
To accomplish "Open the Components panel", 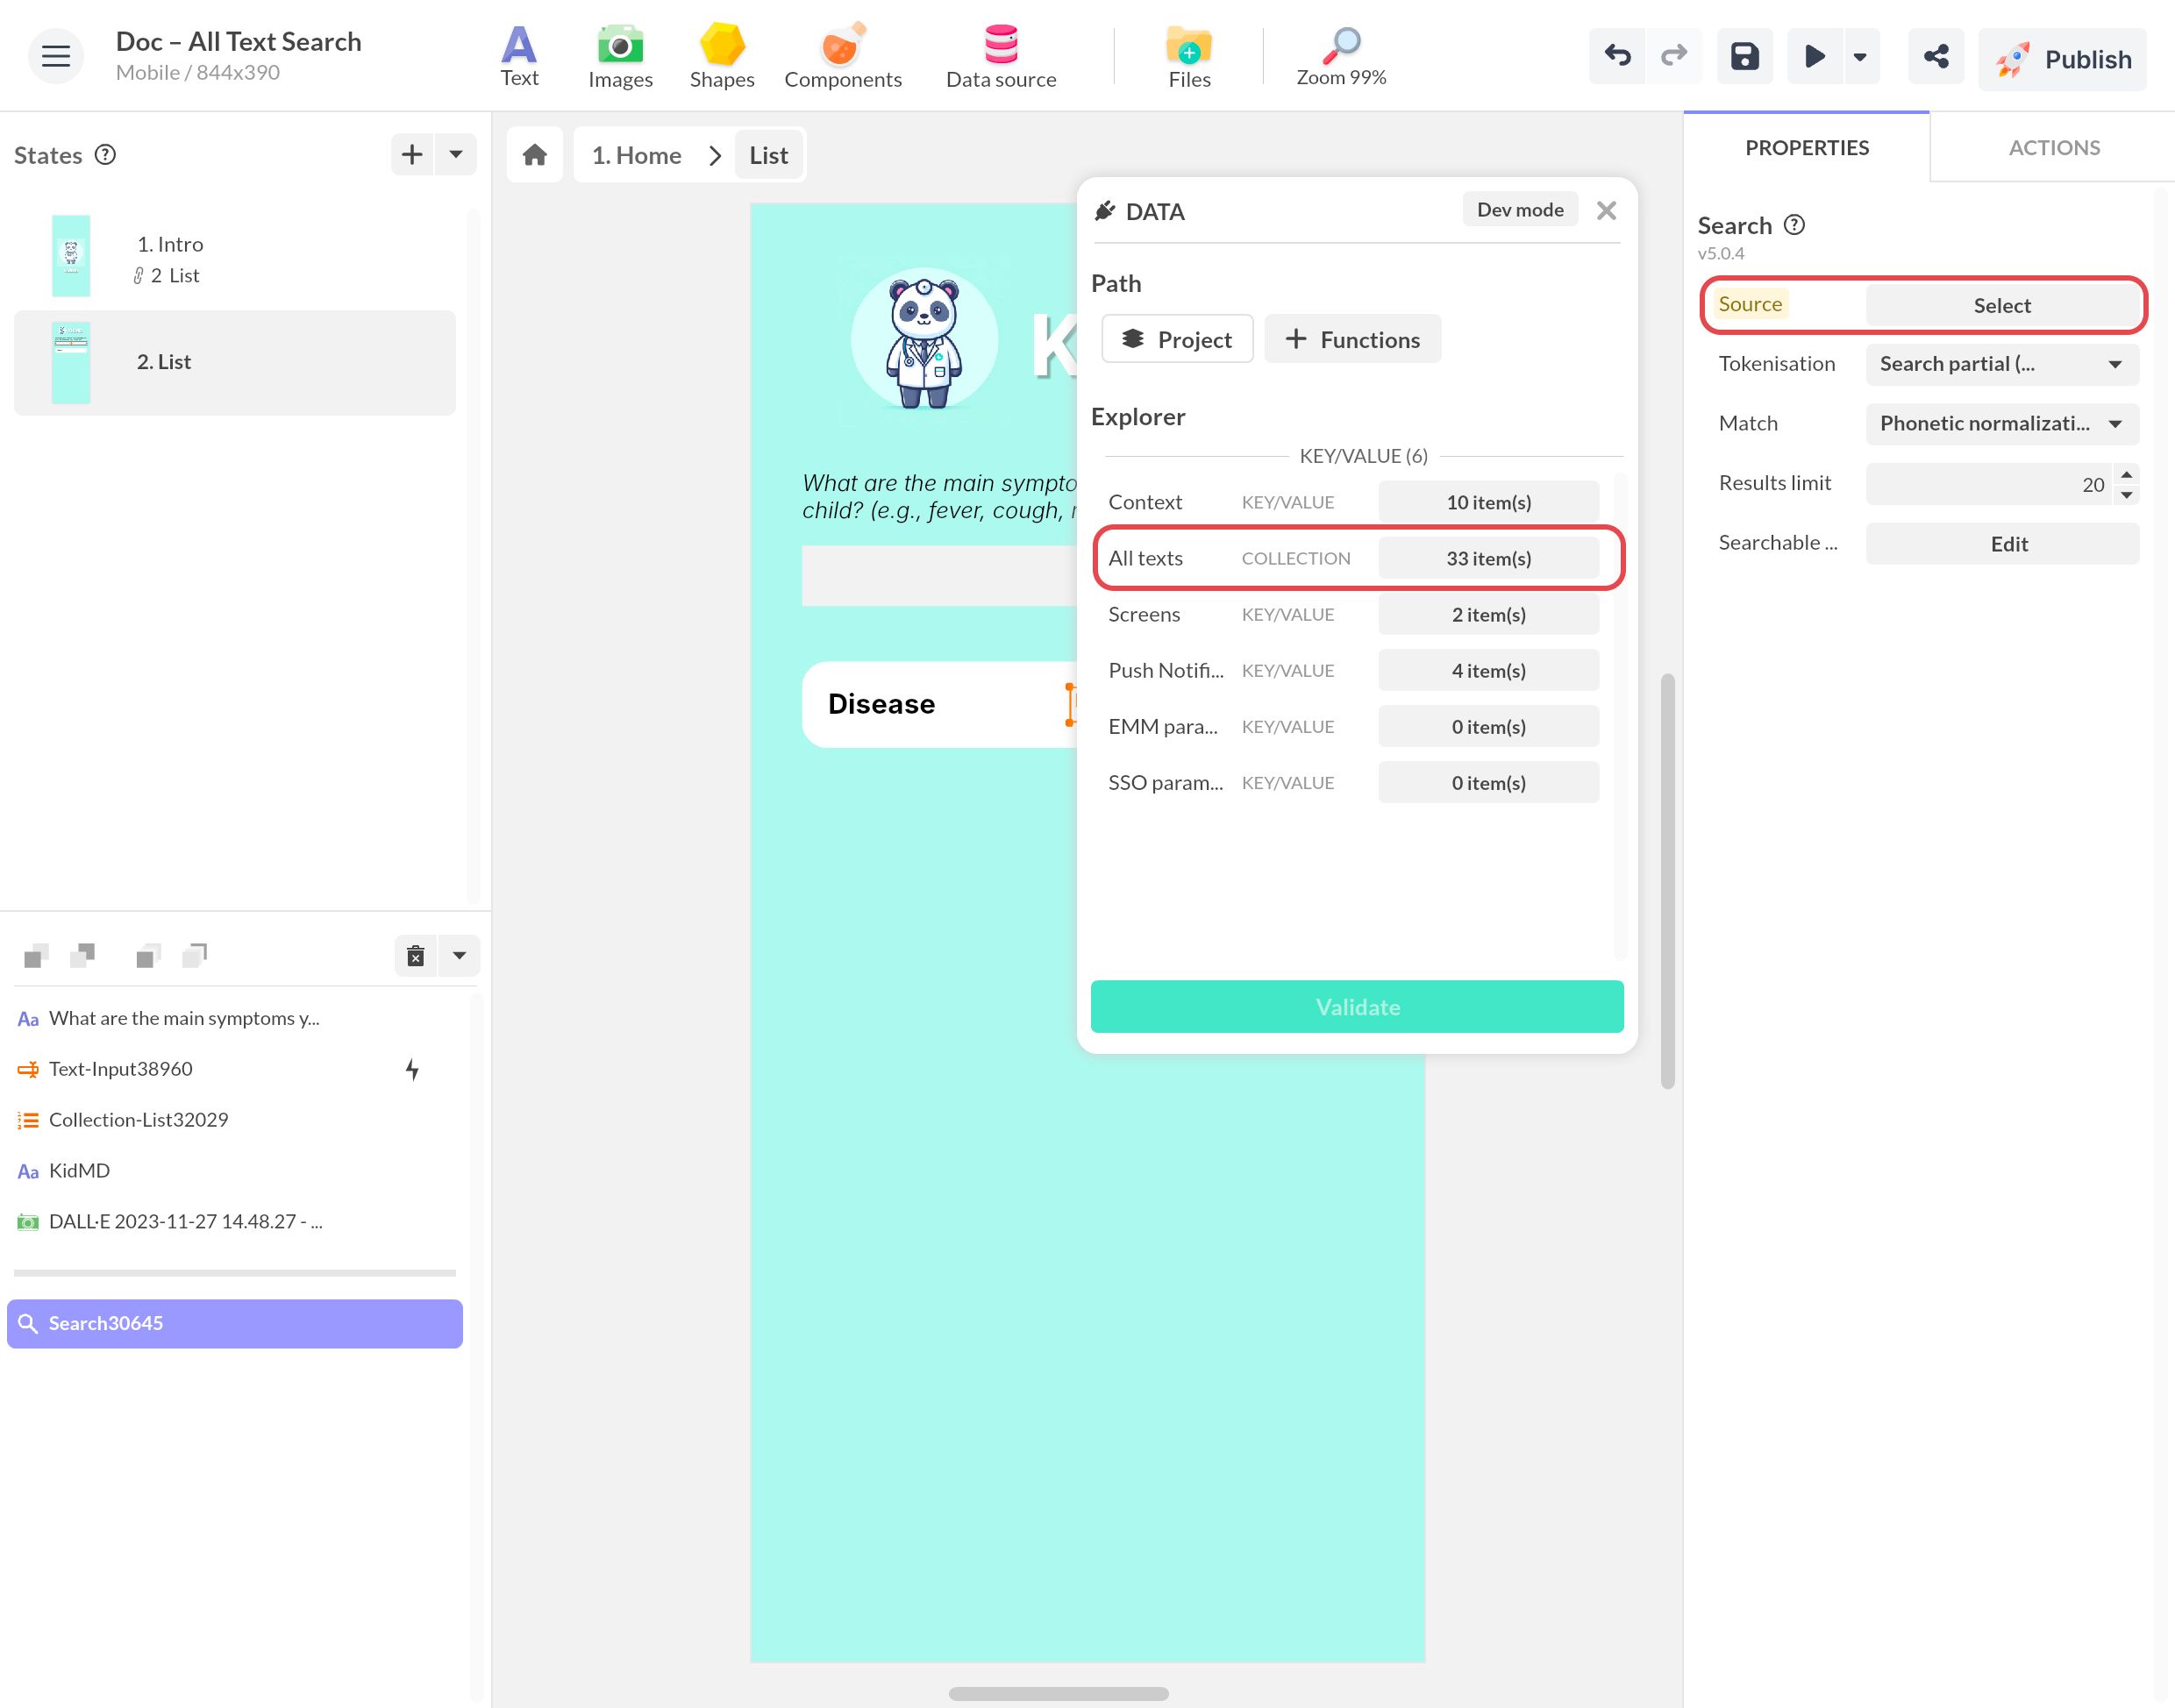I will click(x=842, y=56).
